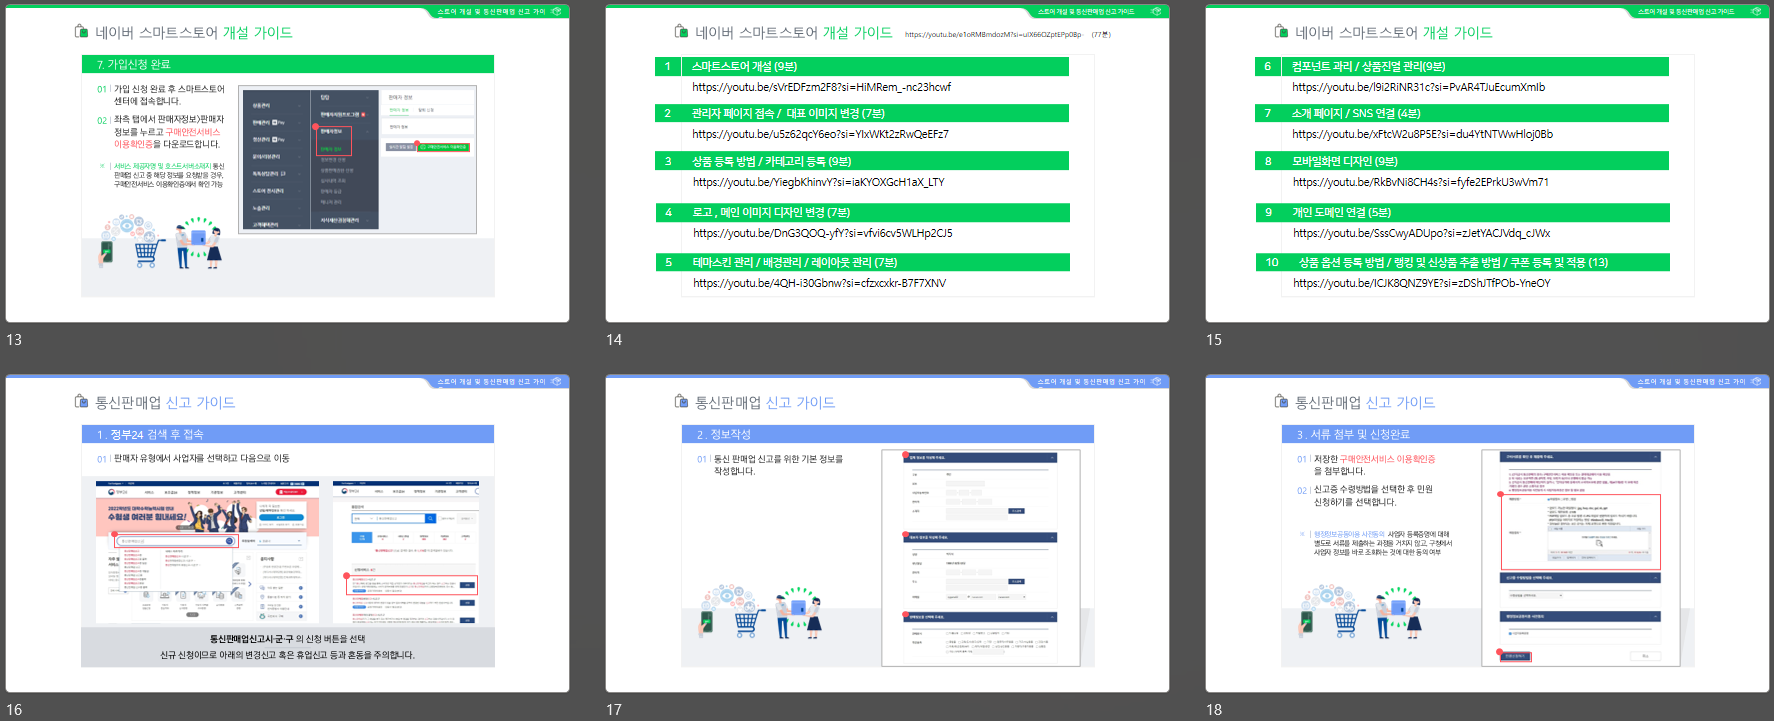Screen dimensions: 1774x721
Task: Click the '컴포넌트 관리 / 상품진열 관리(9분)' heading
Action: tap(1368, 66)
